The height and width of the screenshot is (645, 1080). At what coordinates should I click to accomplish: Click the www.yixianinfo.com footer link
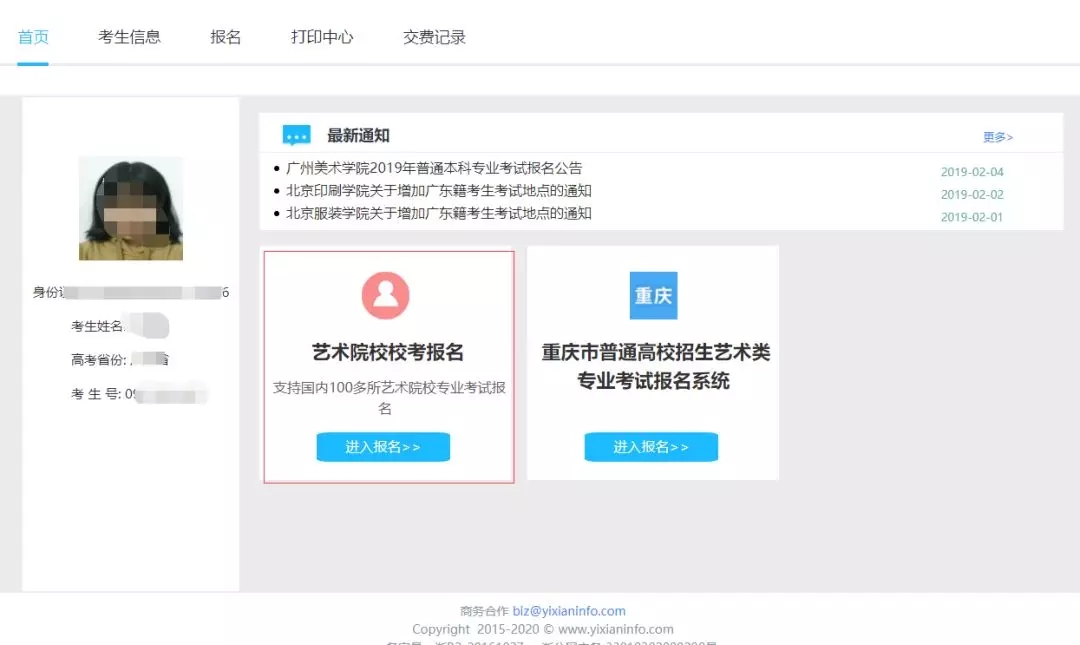[615, 629]
